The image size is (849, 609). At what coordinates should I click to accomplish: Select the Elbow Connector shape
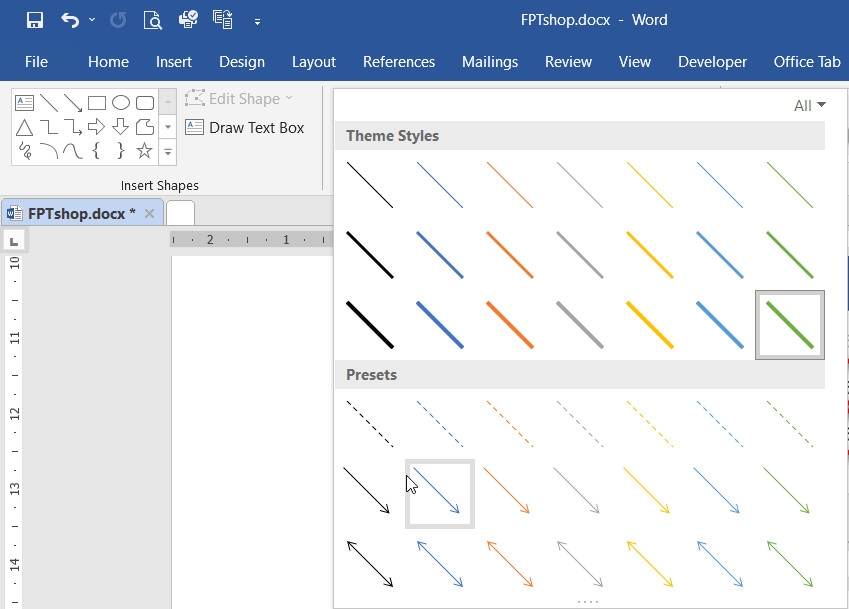click(x=49, y=127)
